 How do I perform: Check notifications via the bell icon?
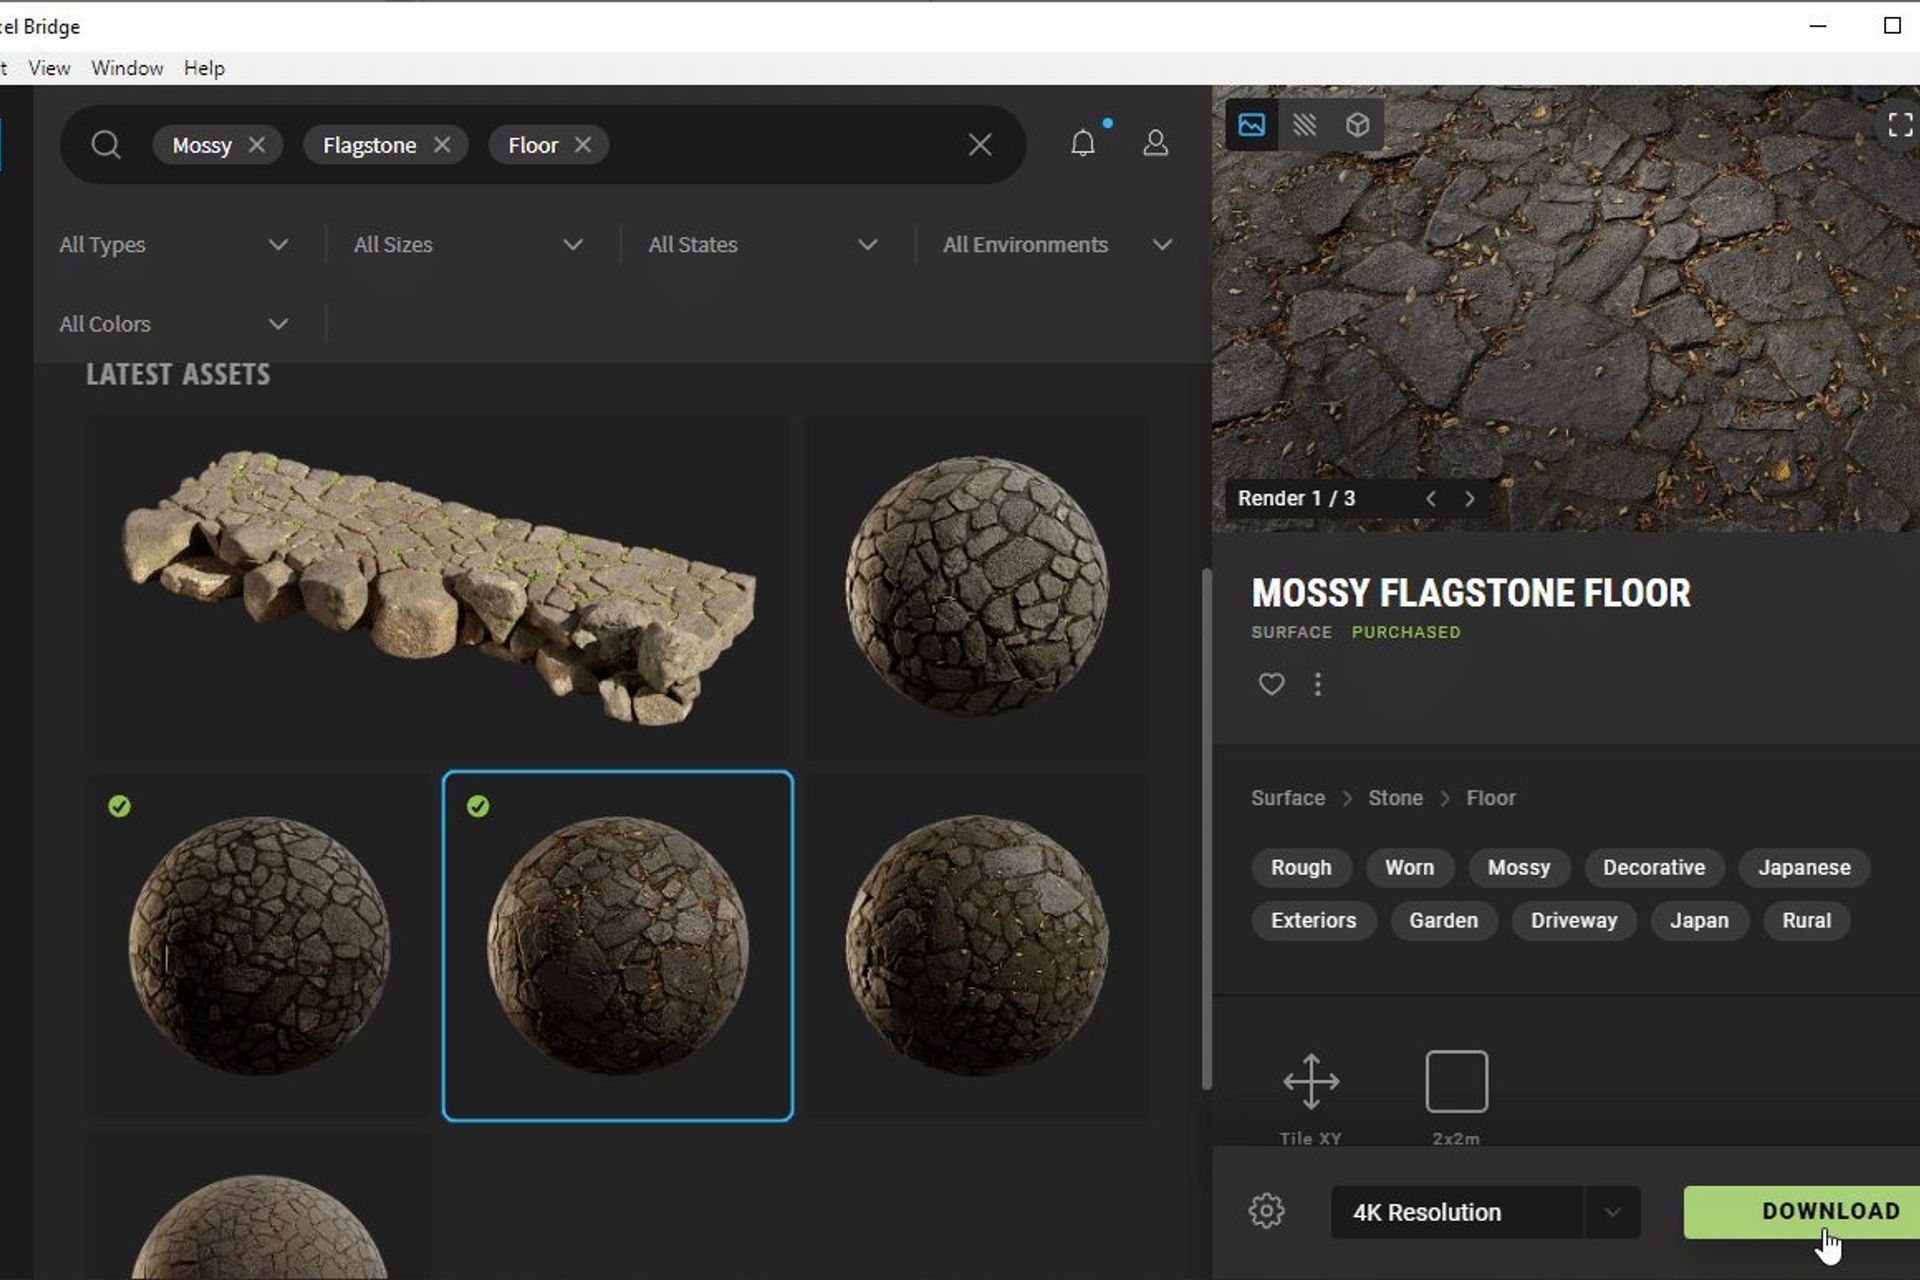pos(1083,143)
